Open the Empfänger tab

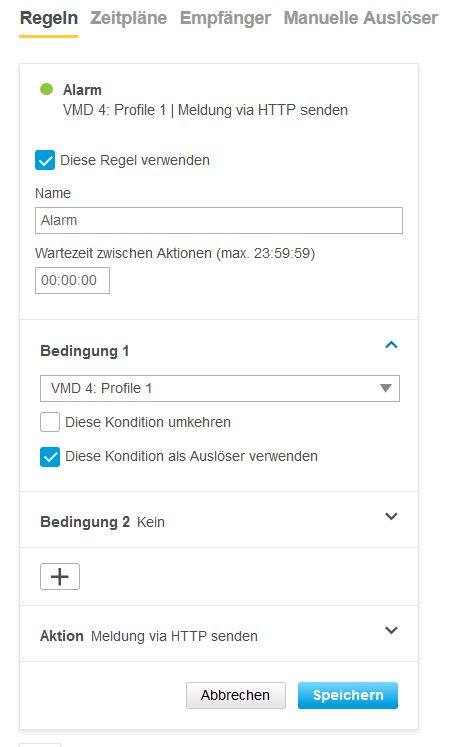point(225,18)
